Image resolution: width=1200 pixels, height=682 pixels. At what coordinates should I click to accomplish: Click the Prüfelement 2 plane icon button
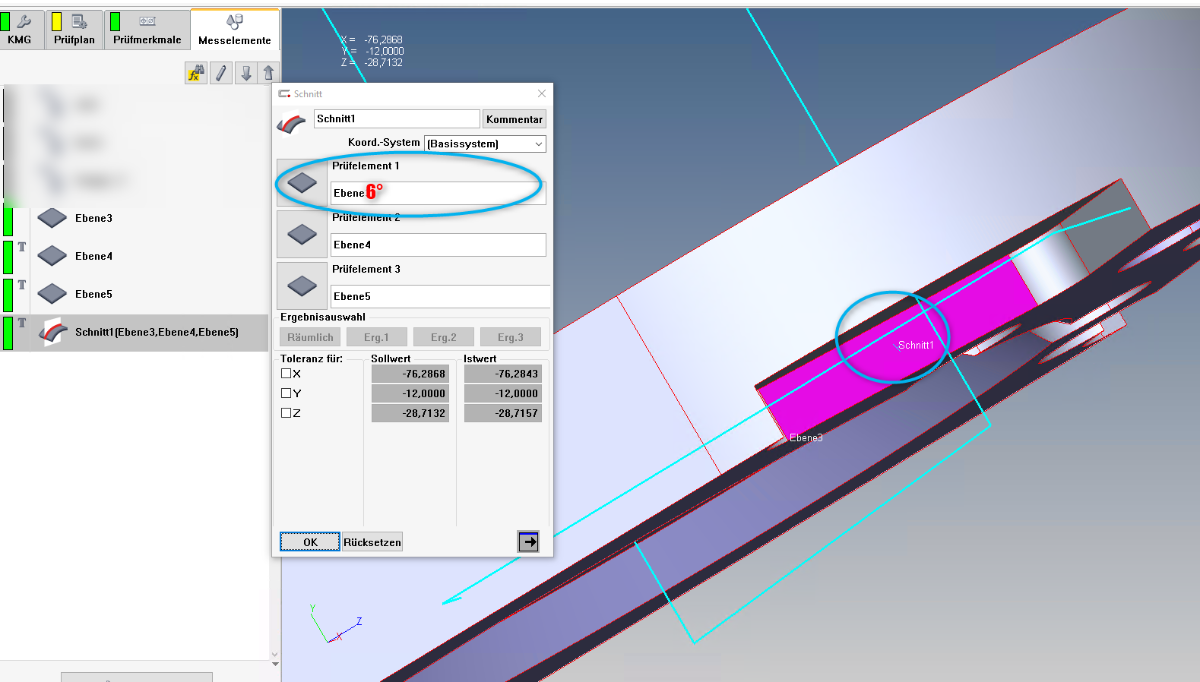tap(302, 234)
